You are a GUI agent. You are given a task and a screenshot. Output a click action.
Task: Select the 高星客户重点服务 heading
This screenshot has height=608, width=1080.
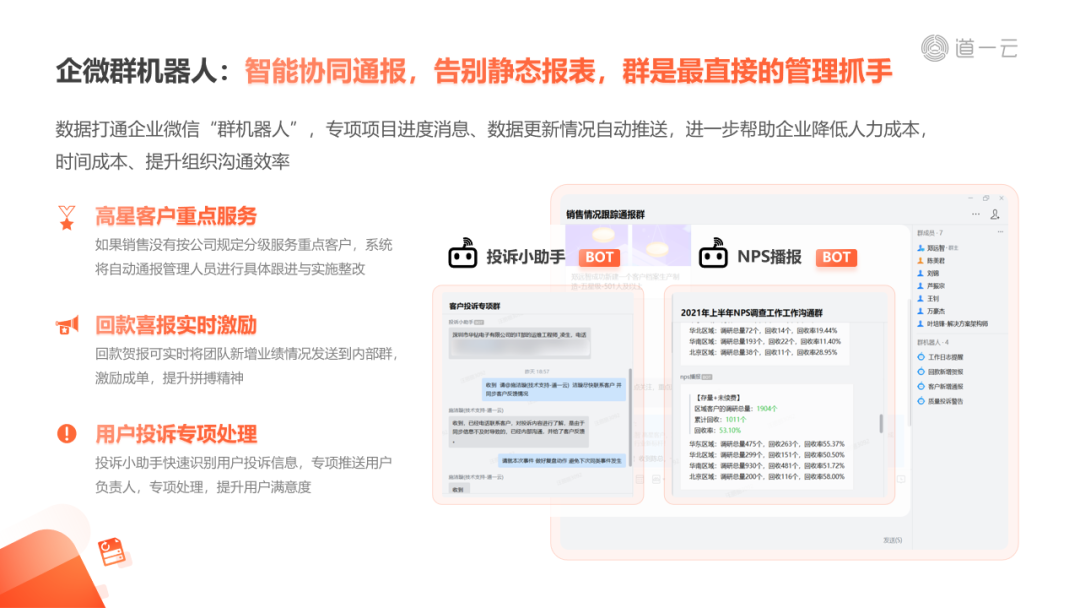coord(176,216)
